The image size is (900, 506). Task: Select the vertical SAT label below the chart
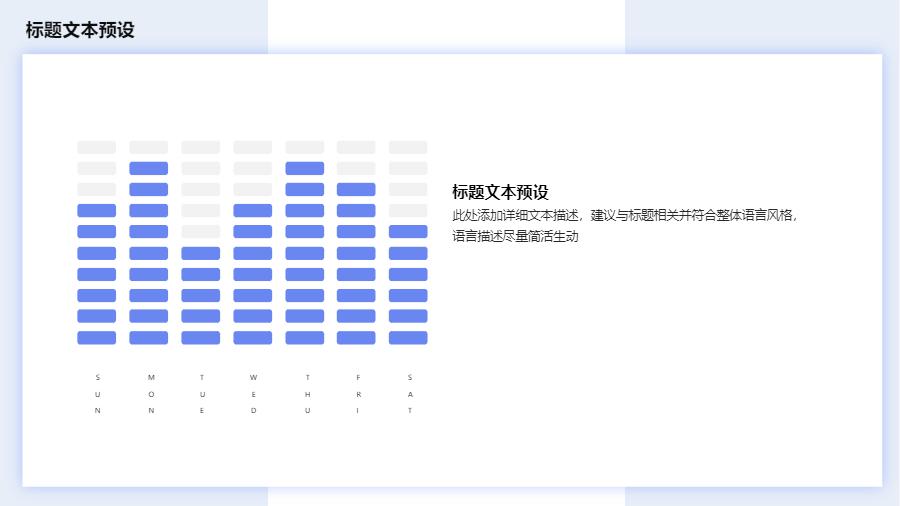409,394
